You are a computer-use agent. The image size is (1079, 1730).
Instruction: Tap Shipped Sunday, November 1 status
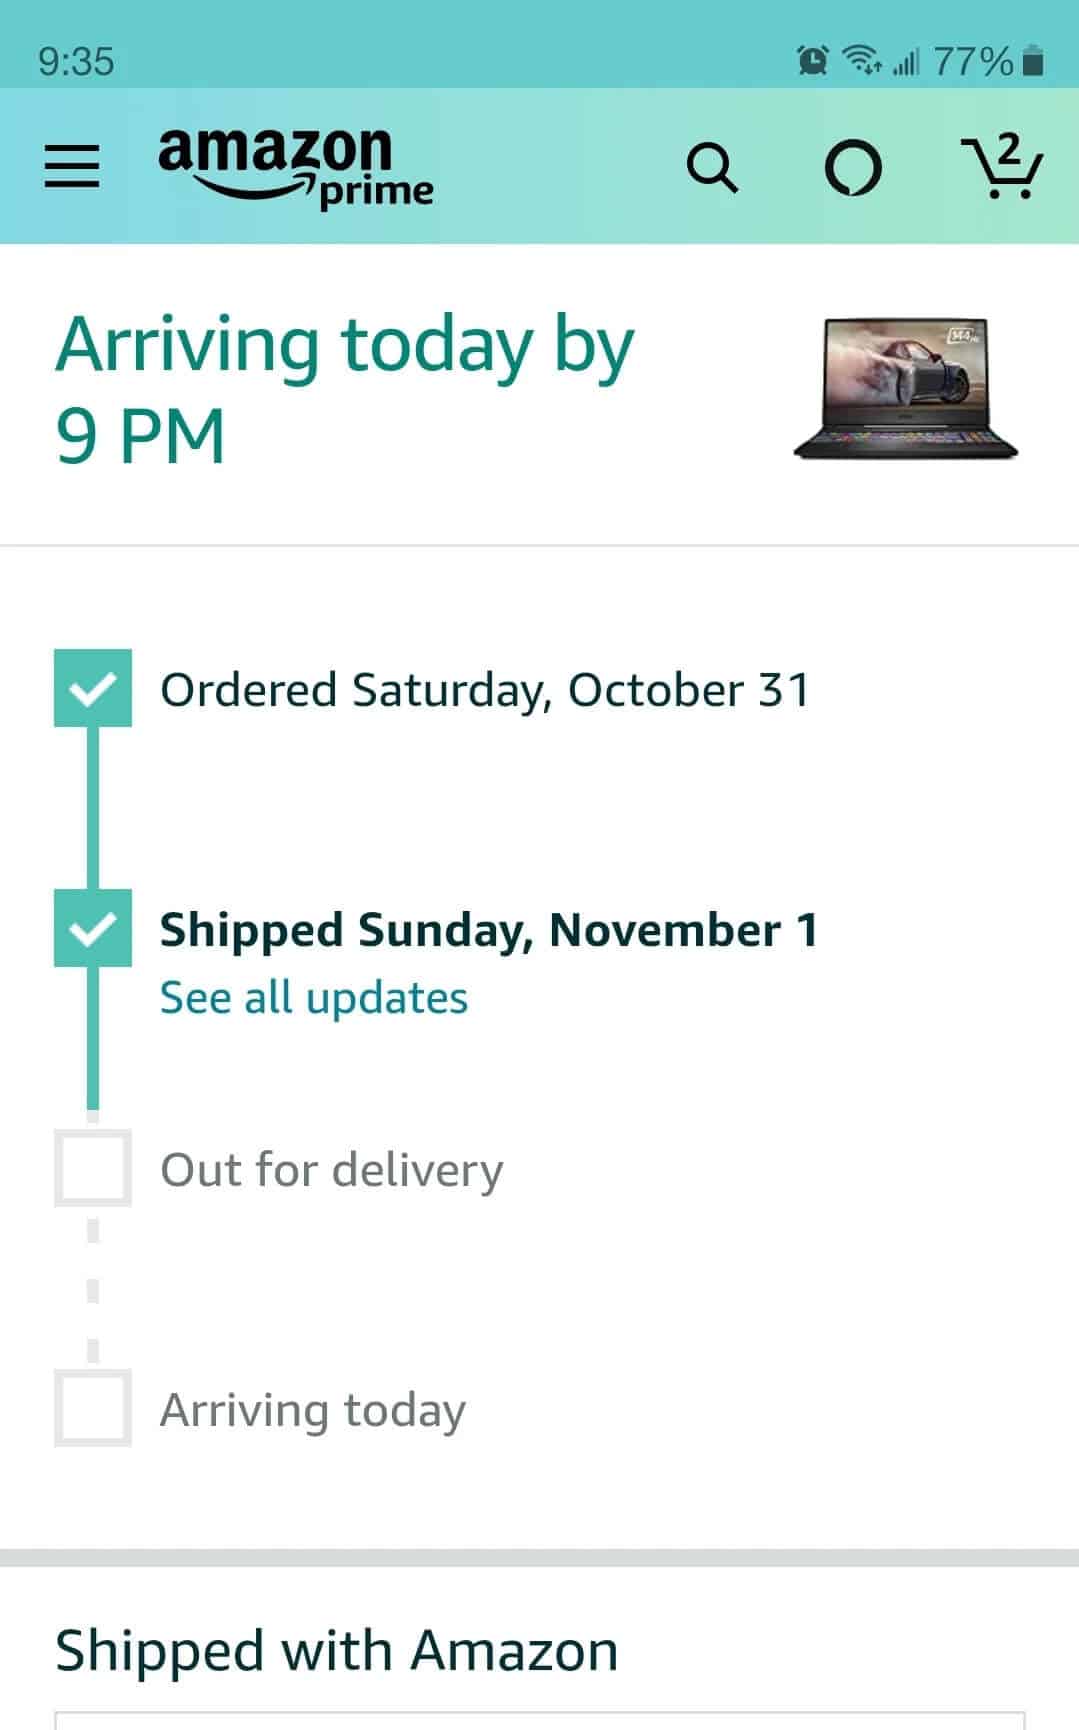[x=489, y=930]
